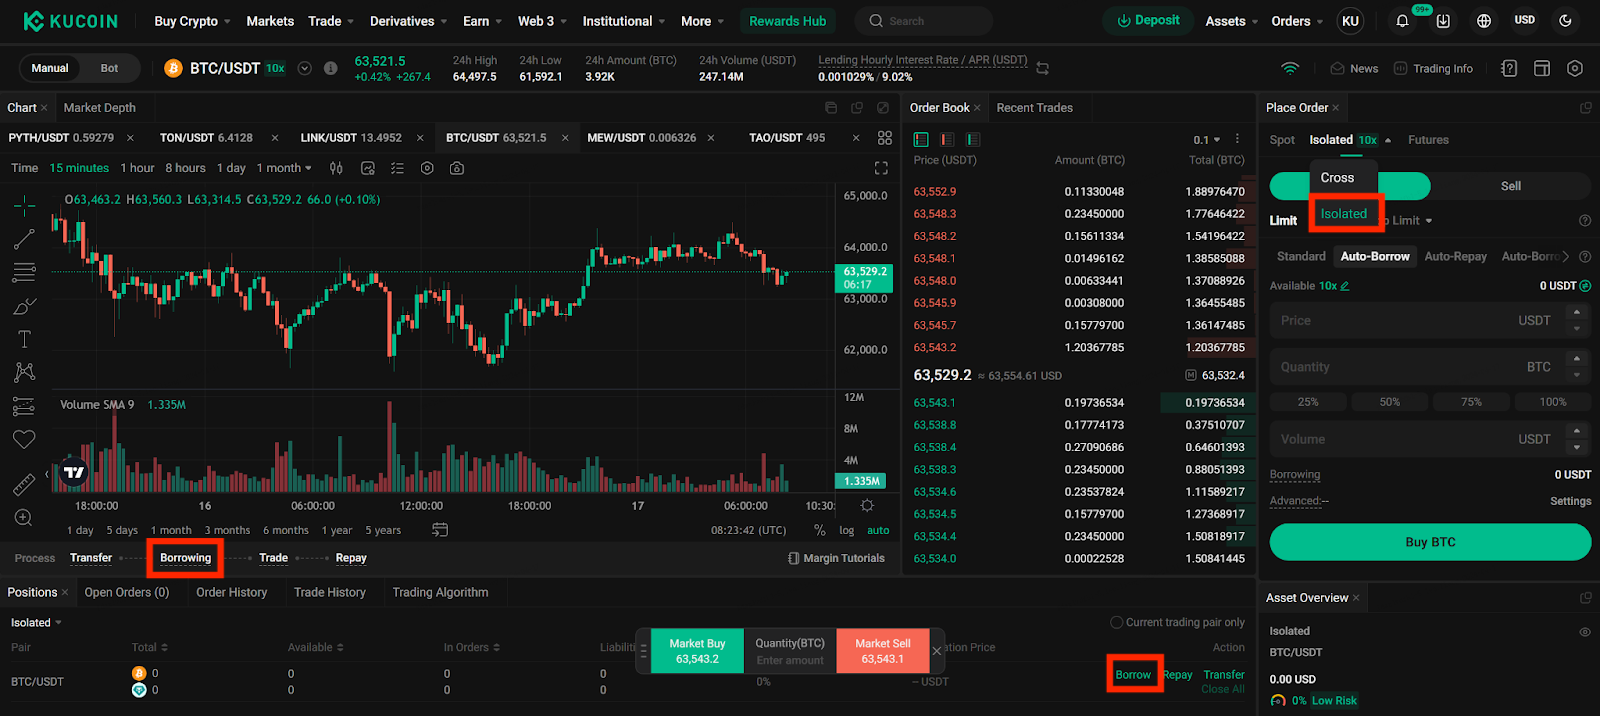Open multi-chart grid layout icon

(x=885, y=138)
